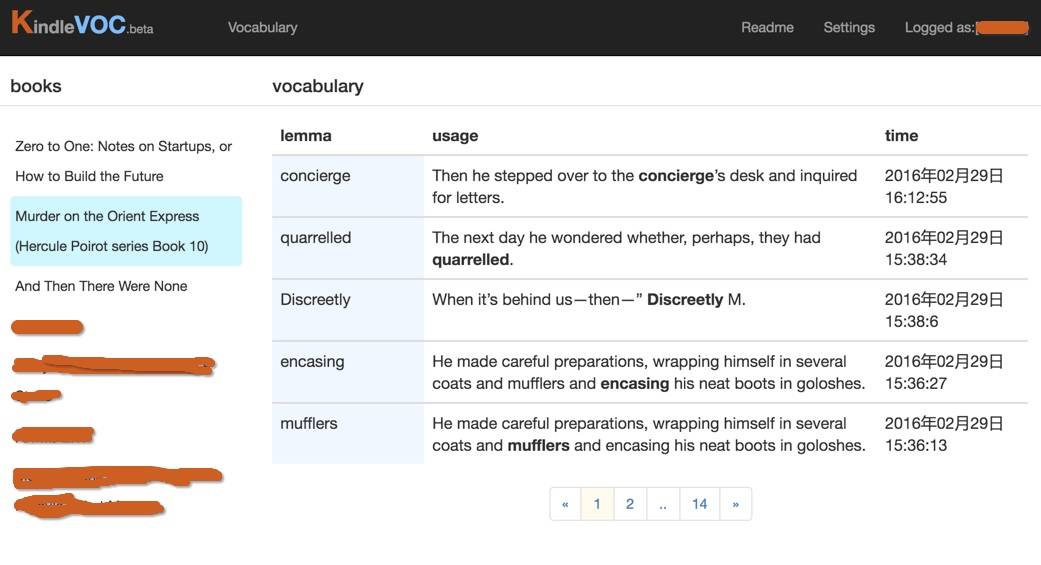Jump to last page 14
1041x565 pixels.
(699, 504)
